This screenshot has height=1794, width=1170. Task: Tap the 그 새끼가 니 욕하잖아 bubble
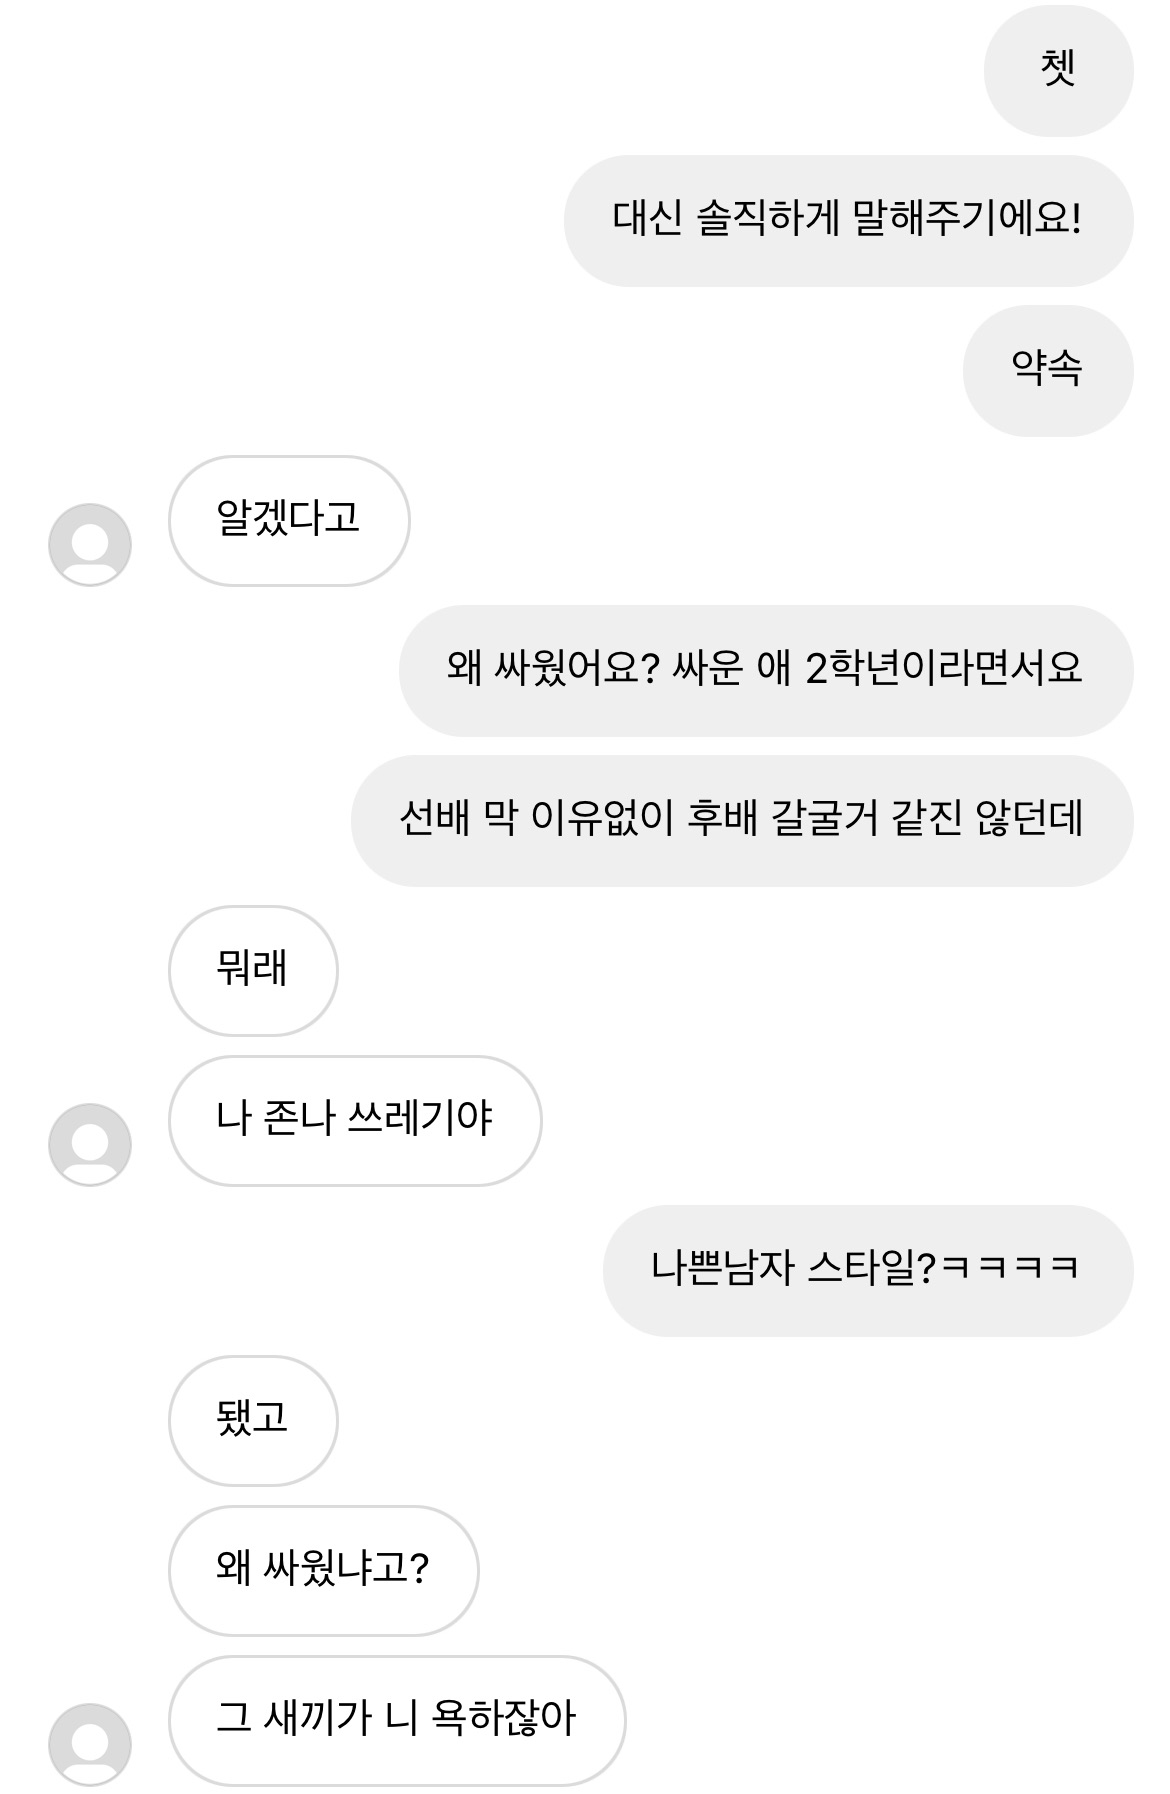[x=396, y=1720]
